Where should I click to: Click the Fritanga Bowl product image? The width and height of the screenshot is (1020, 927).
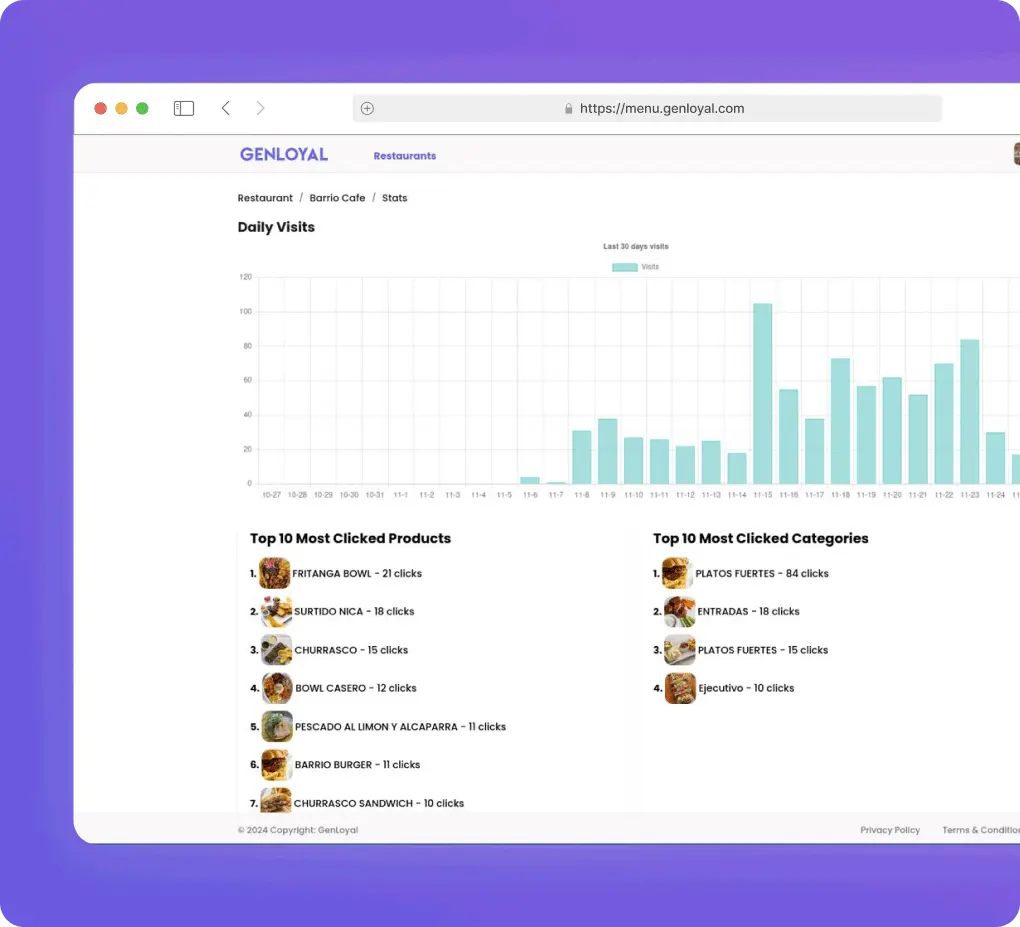275,573
